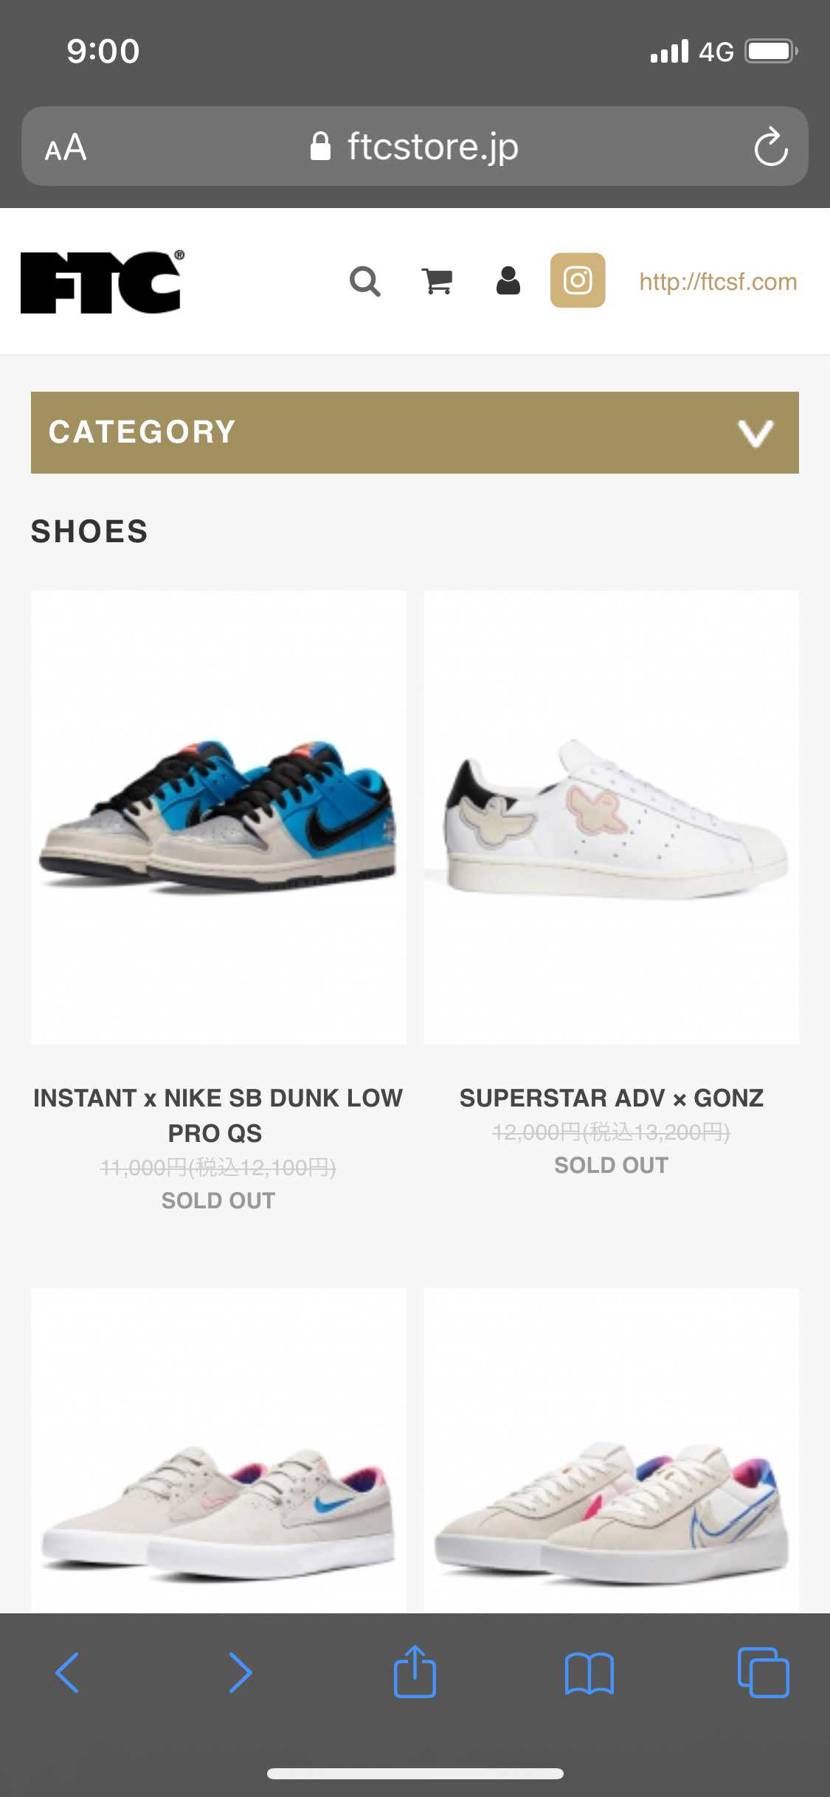Select the blue Nike SB Dunk image
The image size is (830, 1797).
point(219,817)
